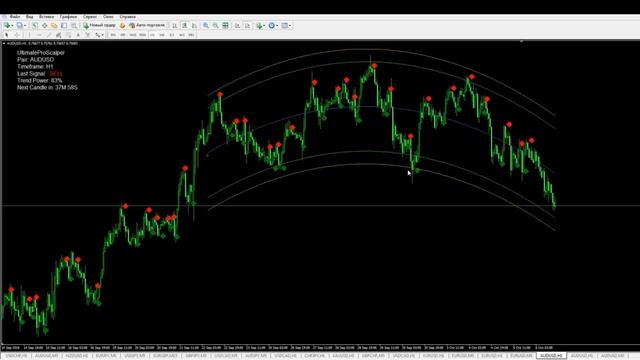Switch to the M15 timeframe

pyautogui.click(x=133, y=35)
